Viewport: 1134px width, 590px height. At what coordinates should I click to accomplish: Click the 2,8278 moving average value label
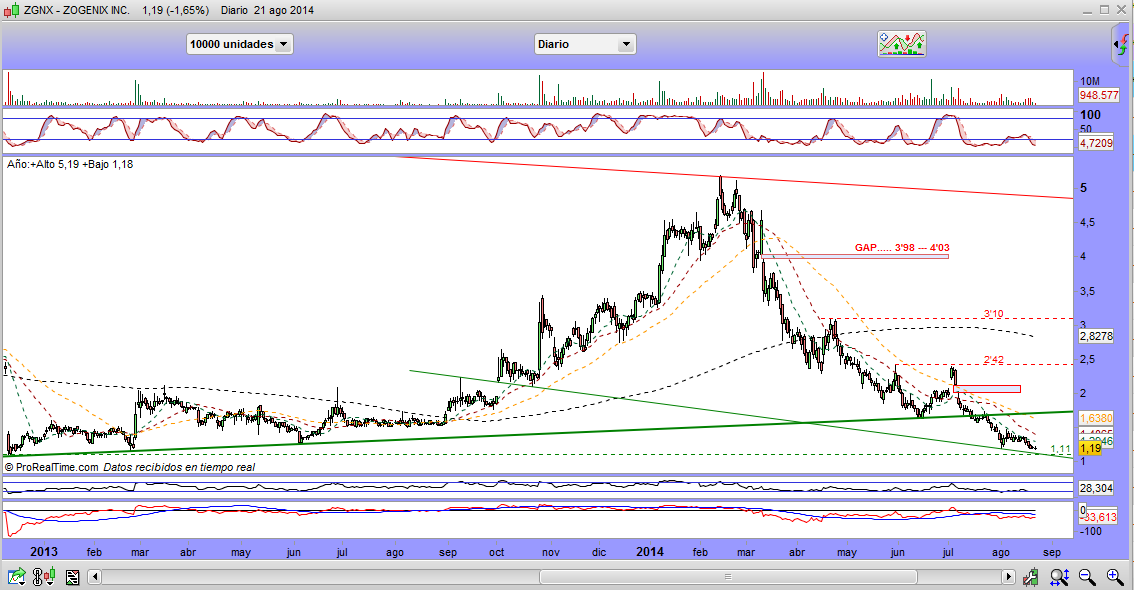pos(1096,336)
